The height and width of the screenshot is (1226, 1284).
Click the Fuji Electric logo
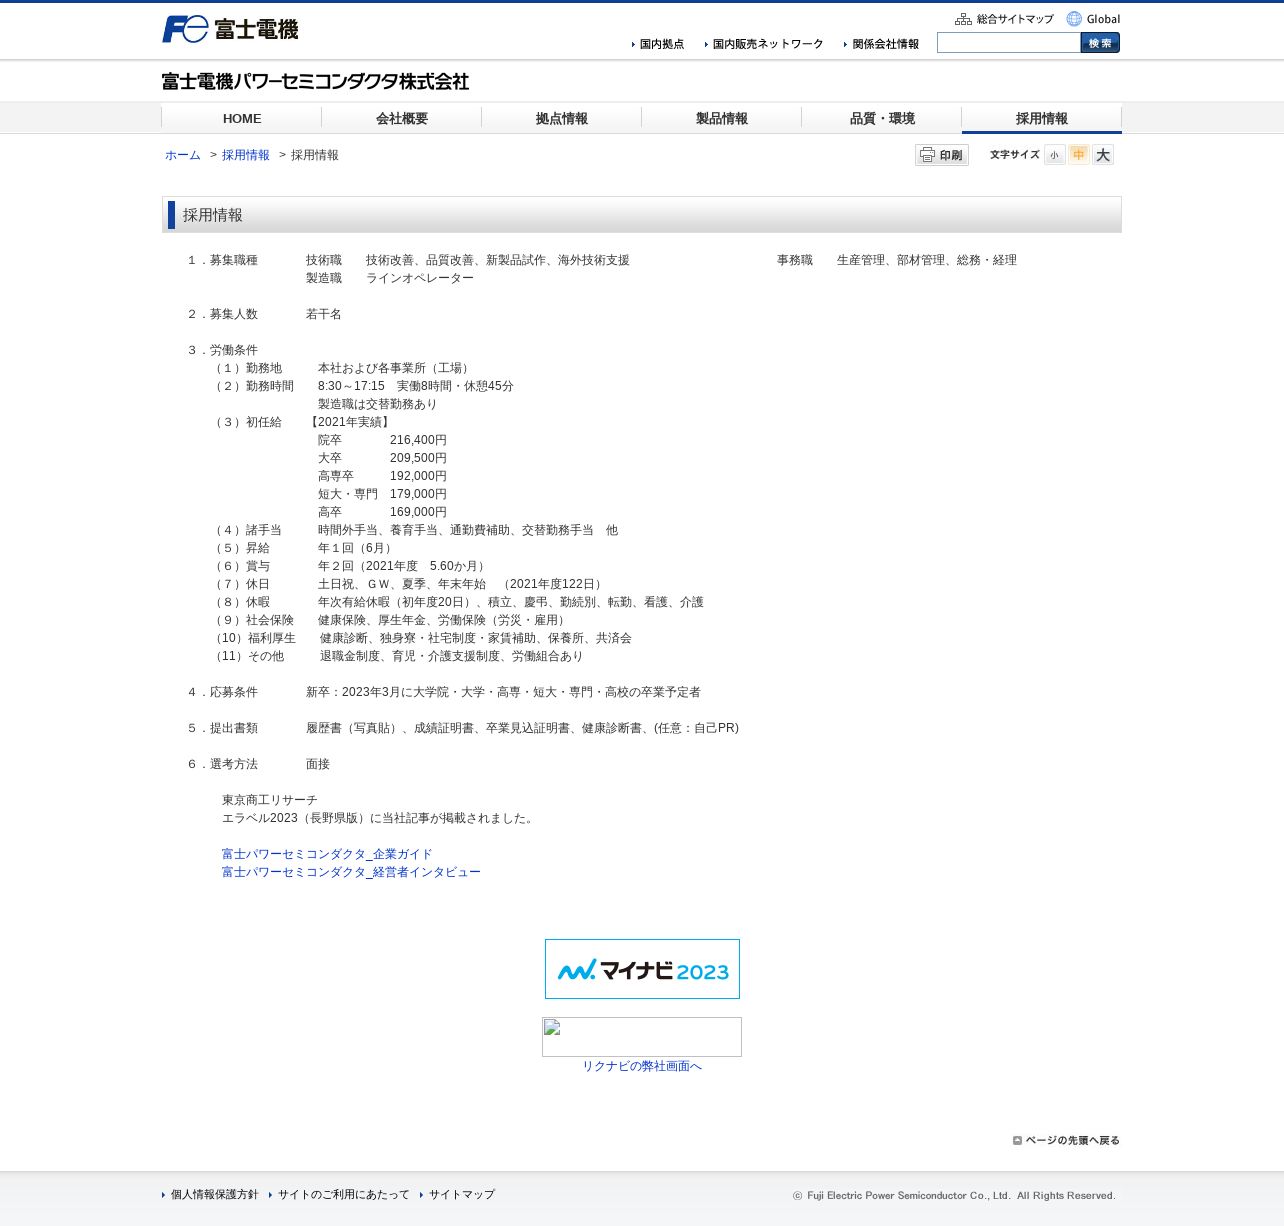pyautogui.click(x=230, y=29)
